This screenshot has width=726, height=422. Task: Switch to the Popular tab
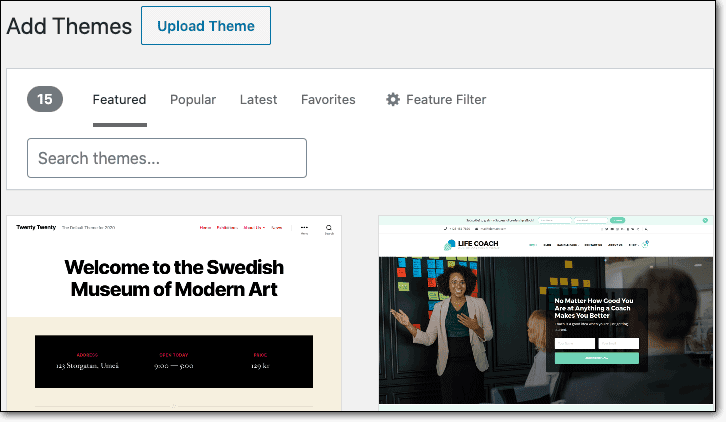point(193,100)
